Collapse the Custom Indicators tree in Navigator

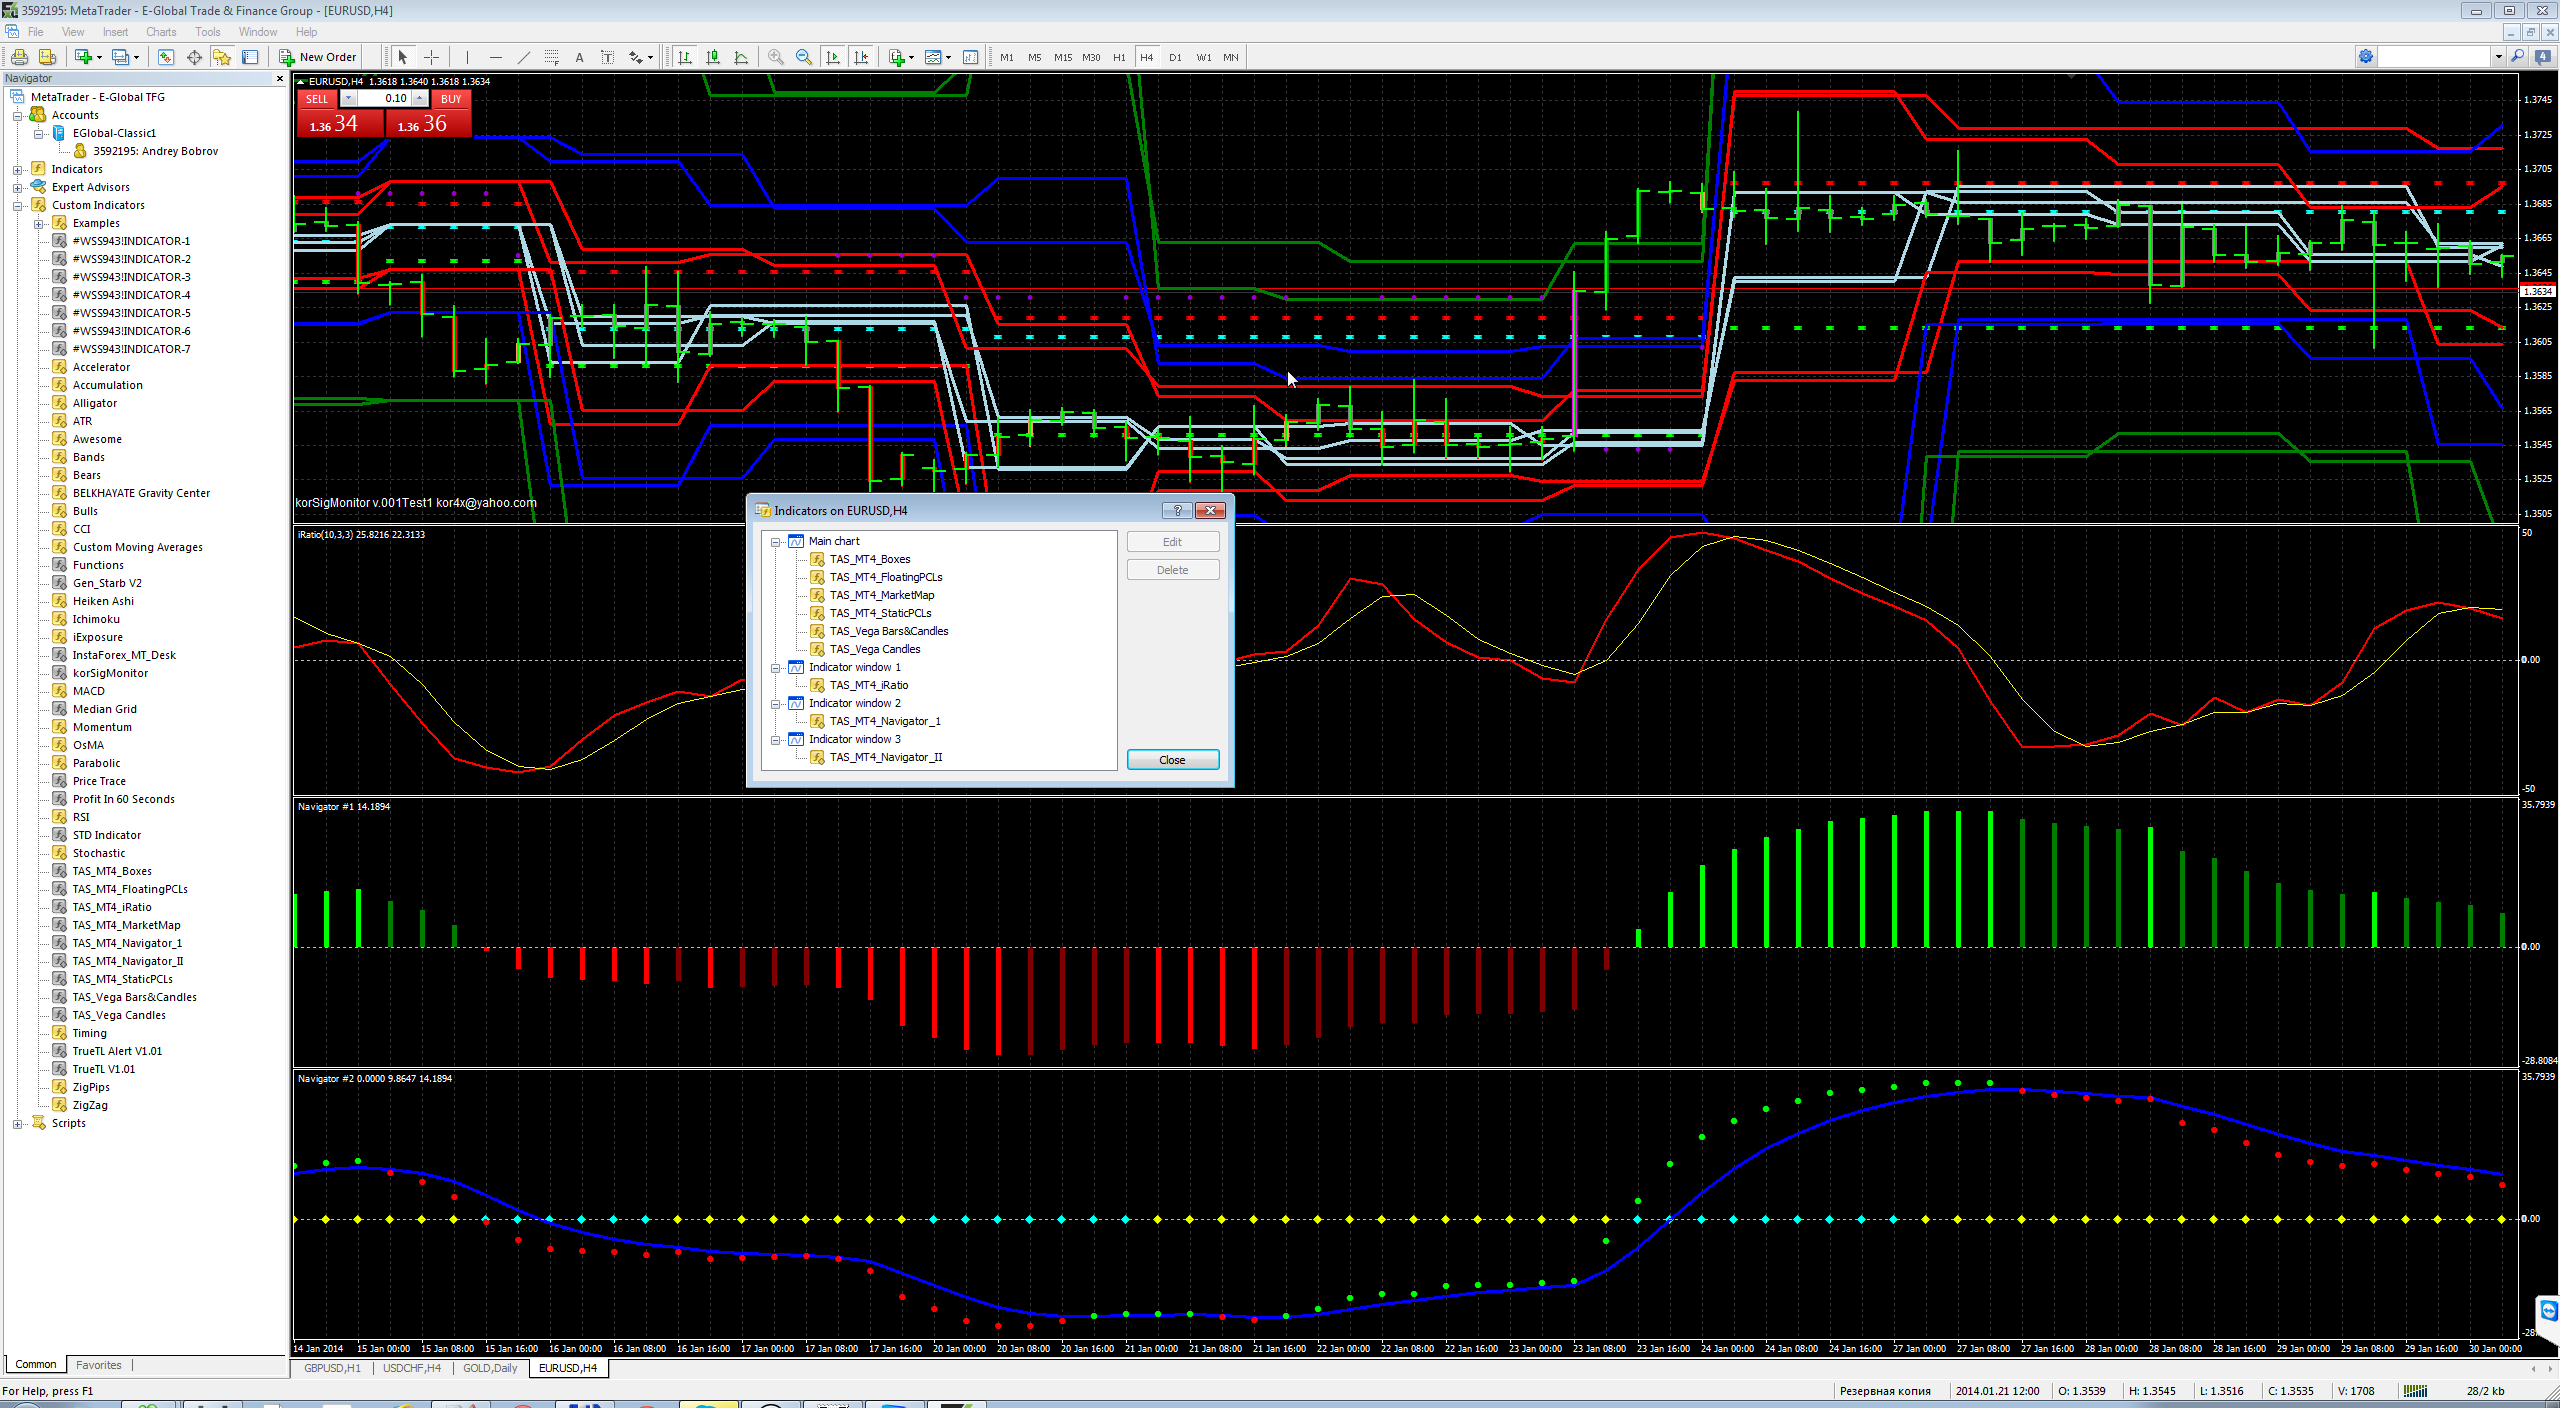click(17, 205)
